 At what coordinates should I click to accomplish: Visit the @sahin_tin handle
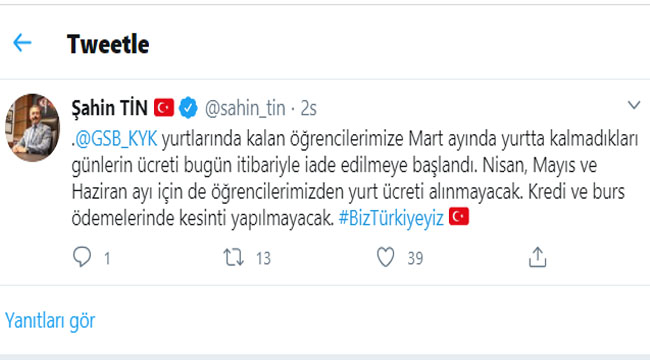(x=245, y=109)
